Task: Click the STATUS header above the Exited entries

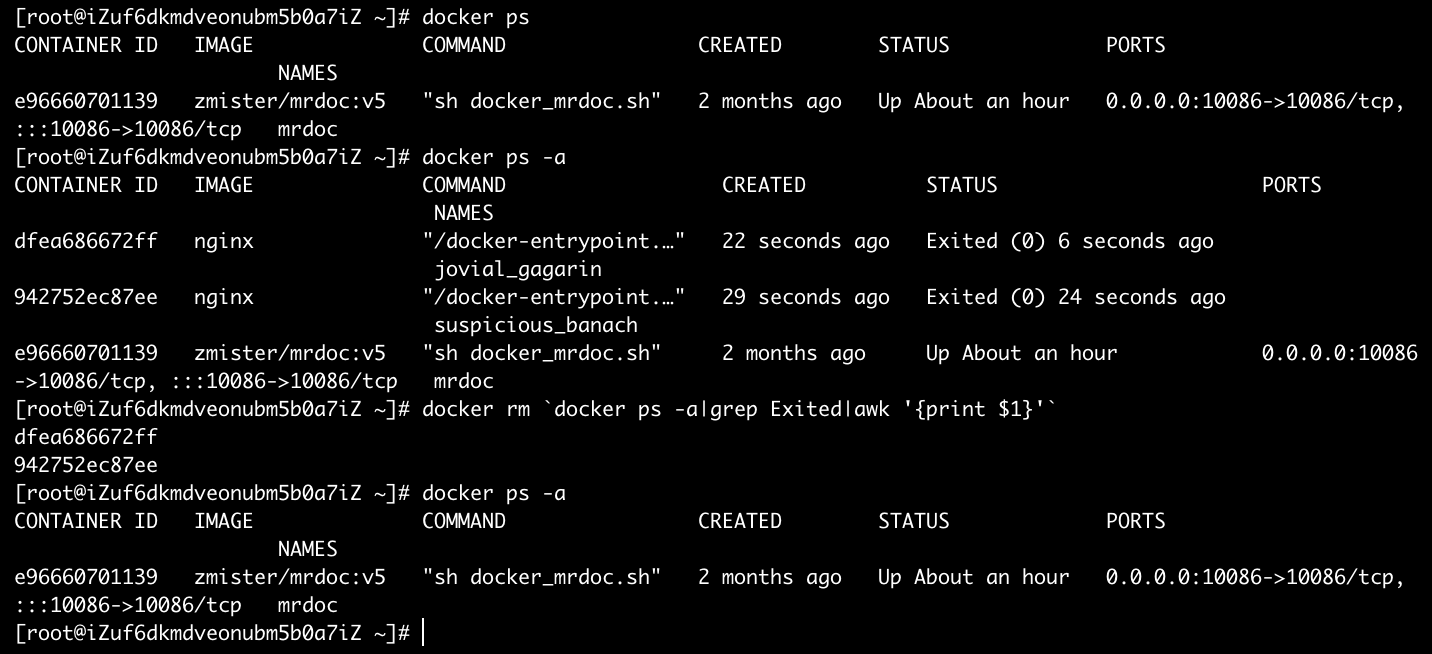Action: click(961, 185)
